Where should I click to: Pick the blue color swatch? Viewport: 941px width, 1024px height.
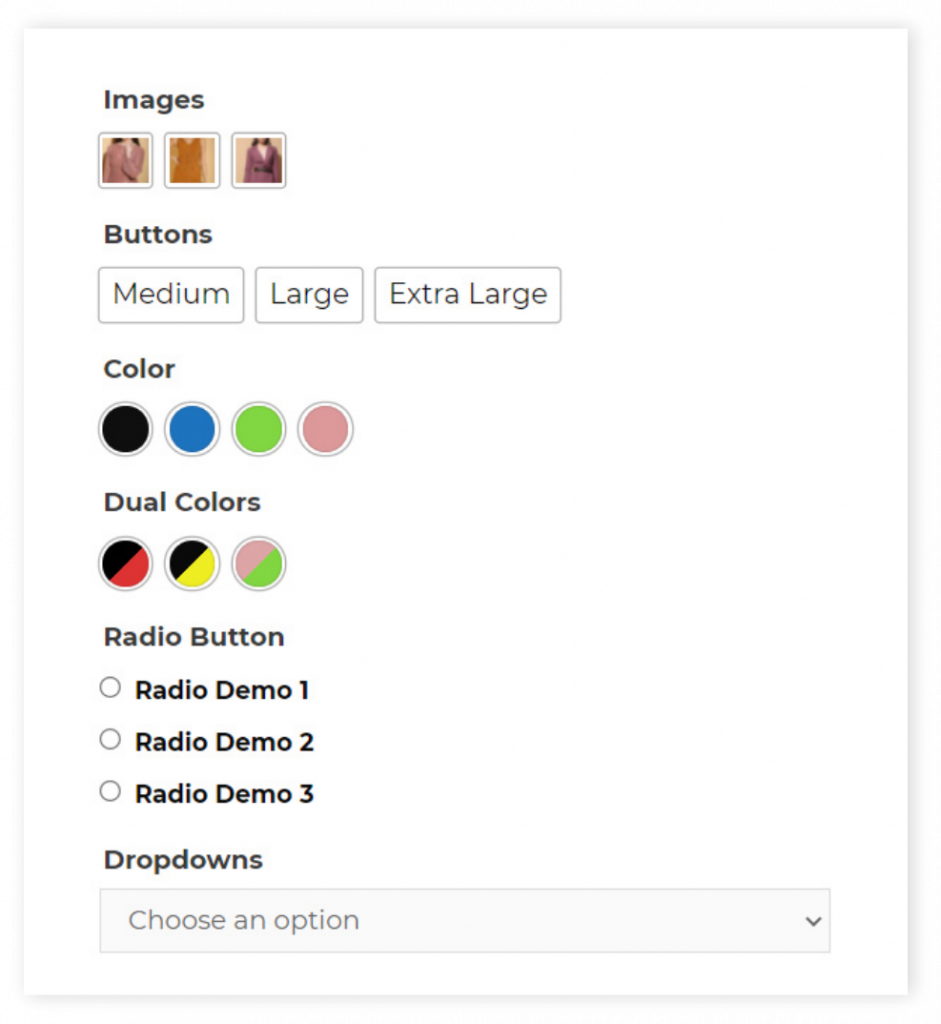point(192,429)
